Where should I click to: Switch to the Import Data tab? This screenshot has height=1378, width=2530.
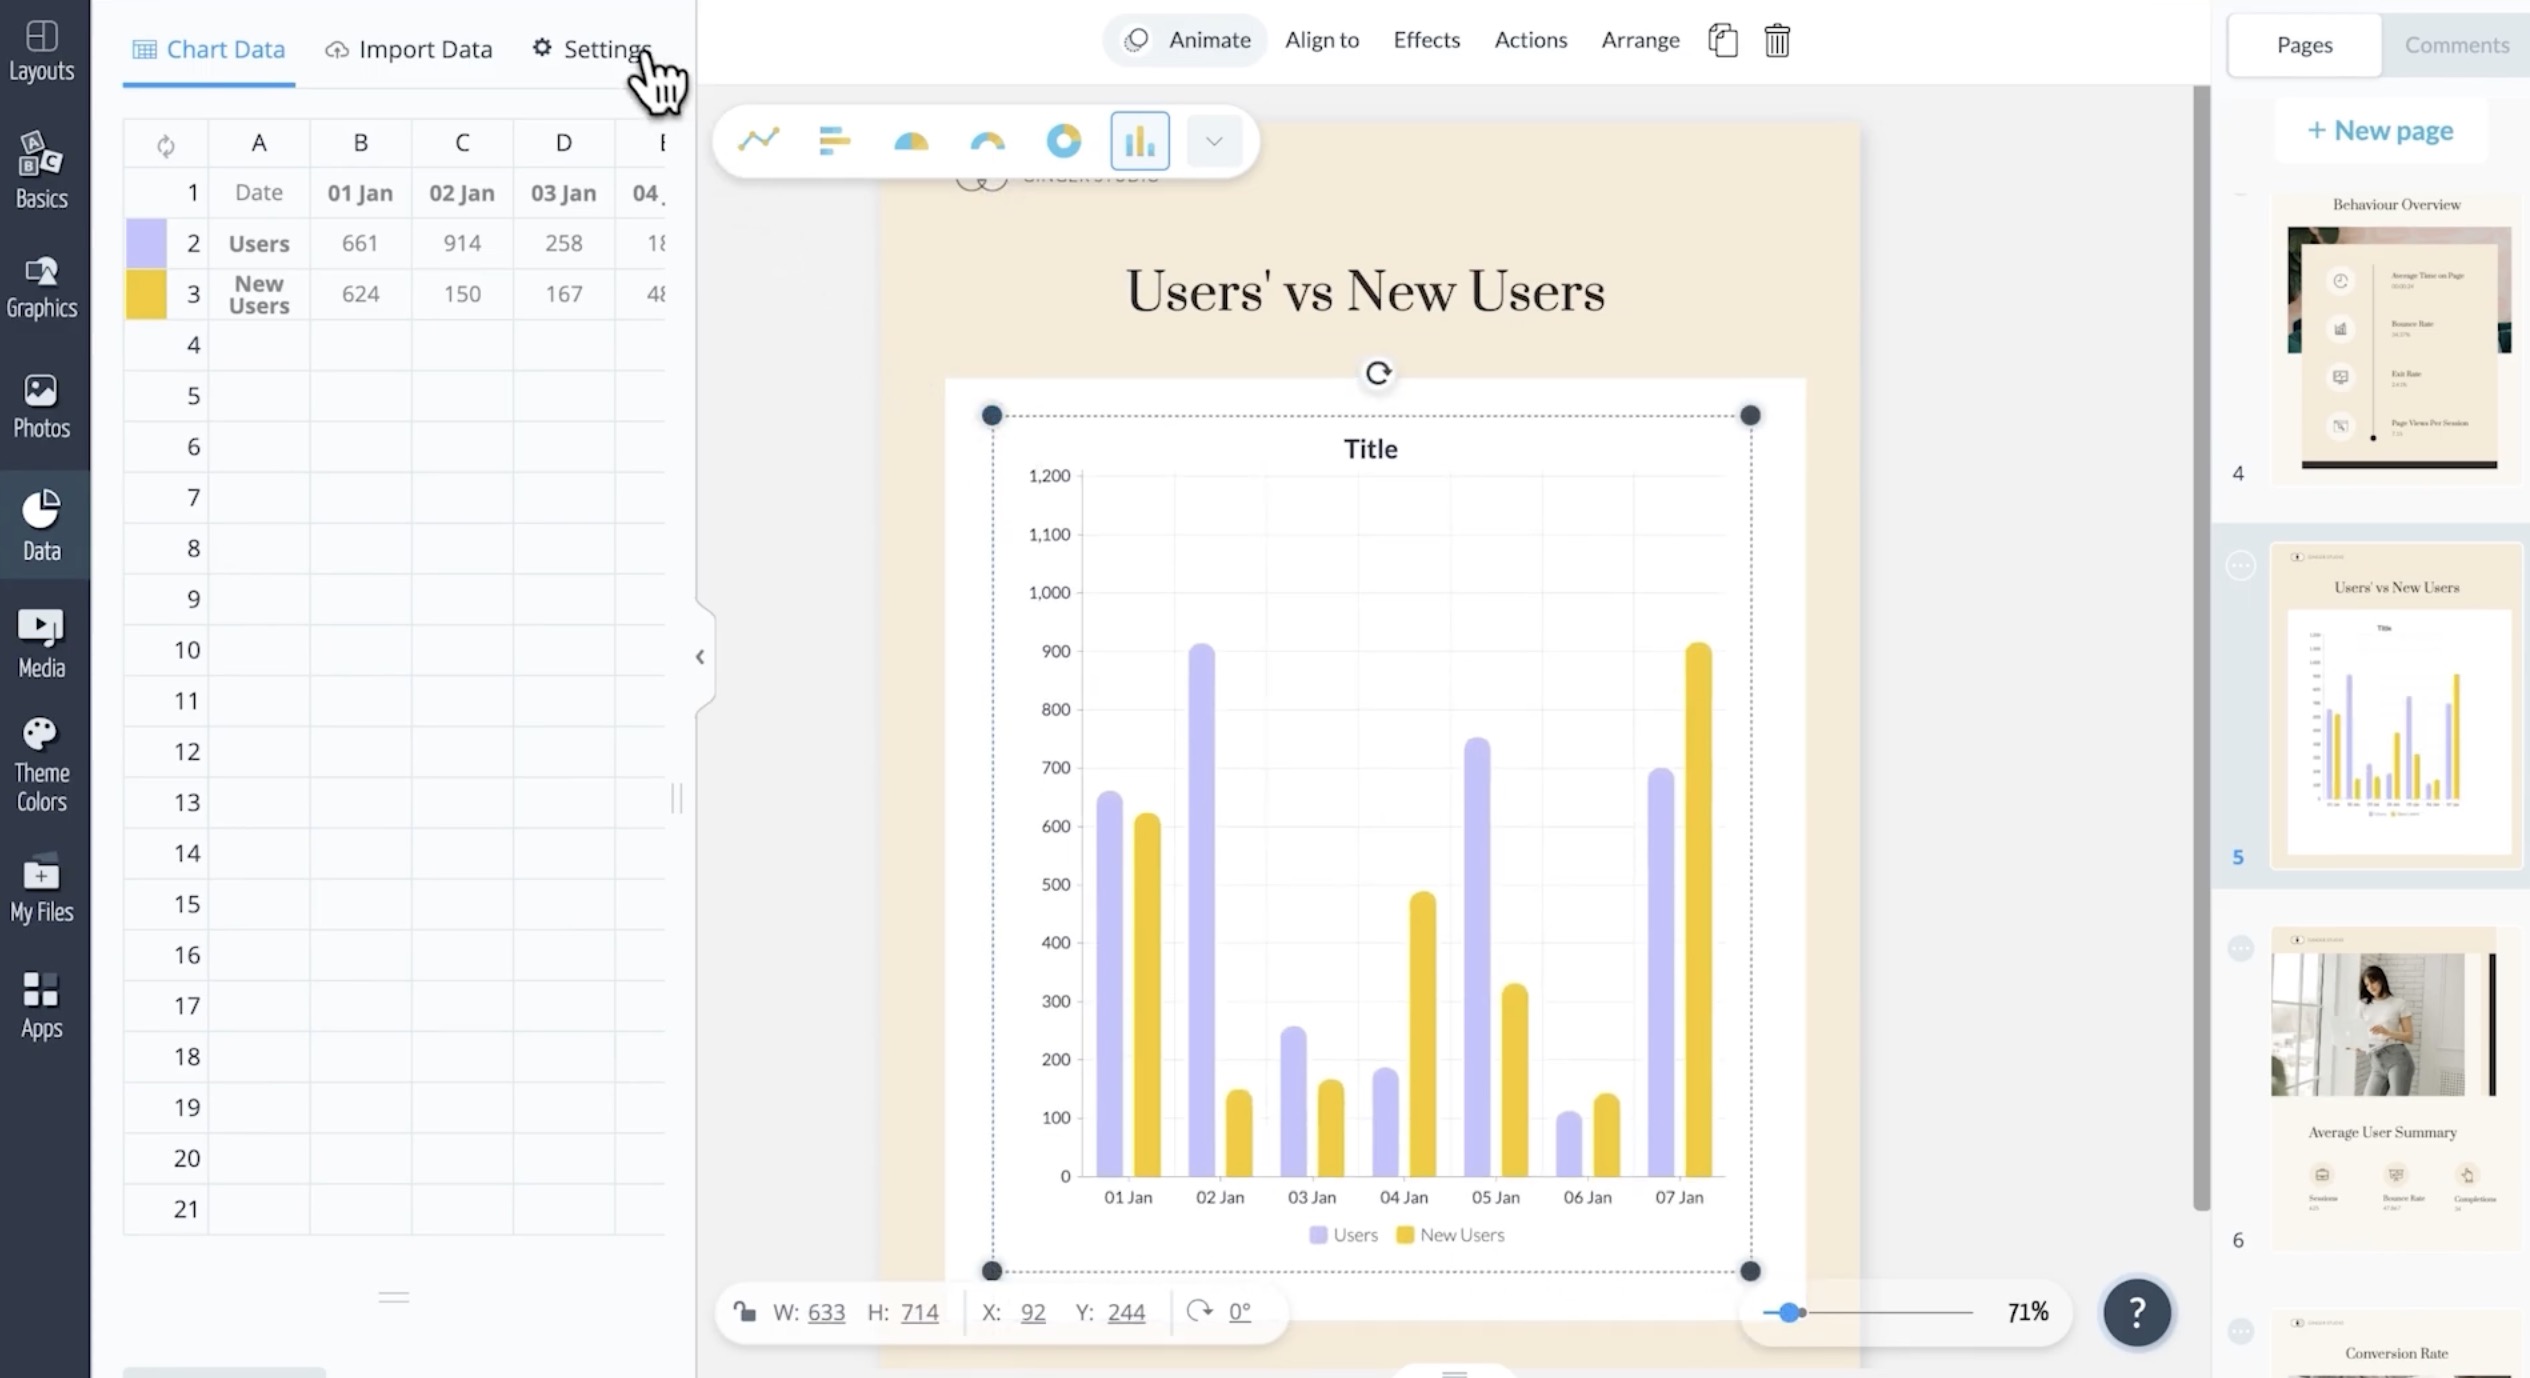[409, 49]
